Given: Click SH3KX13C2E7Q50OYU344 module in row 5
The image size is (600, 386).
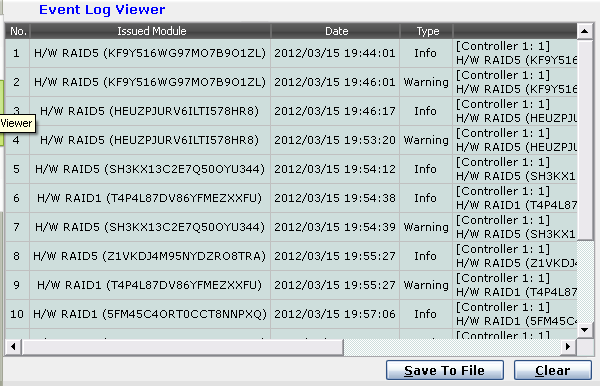Looking at the screenshot, I should coord(150,169).
